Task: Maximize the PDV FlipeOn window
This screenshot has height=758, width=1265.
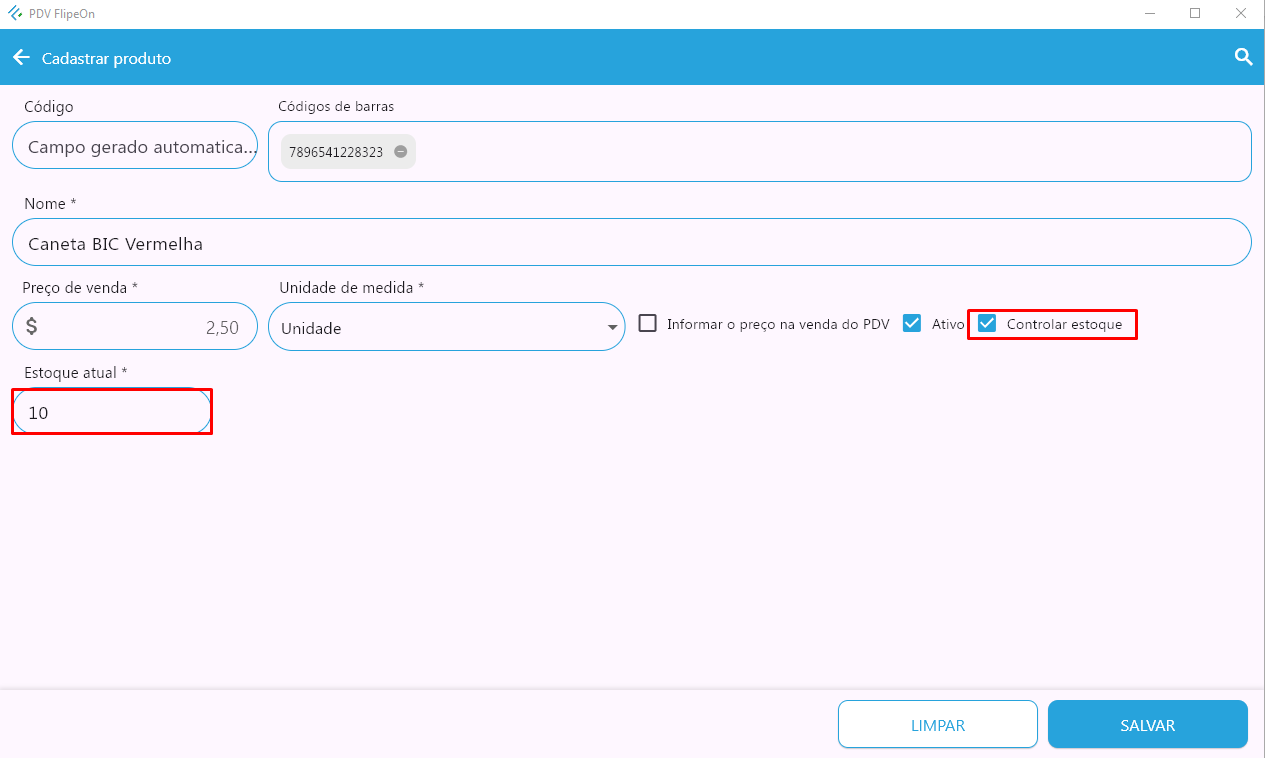Action: tap(1195, 14)
